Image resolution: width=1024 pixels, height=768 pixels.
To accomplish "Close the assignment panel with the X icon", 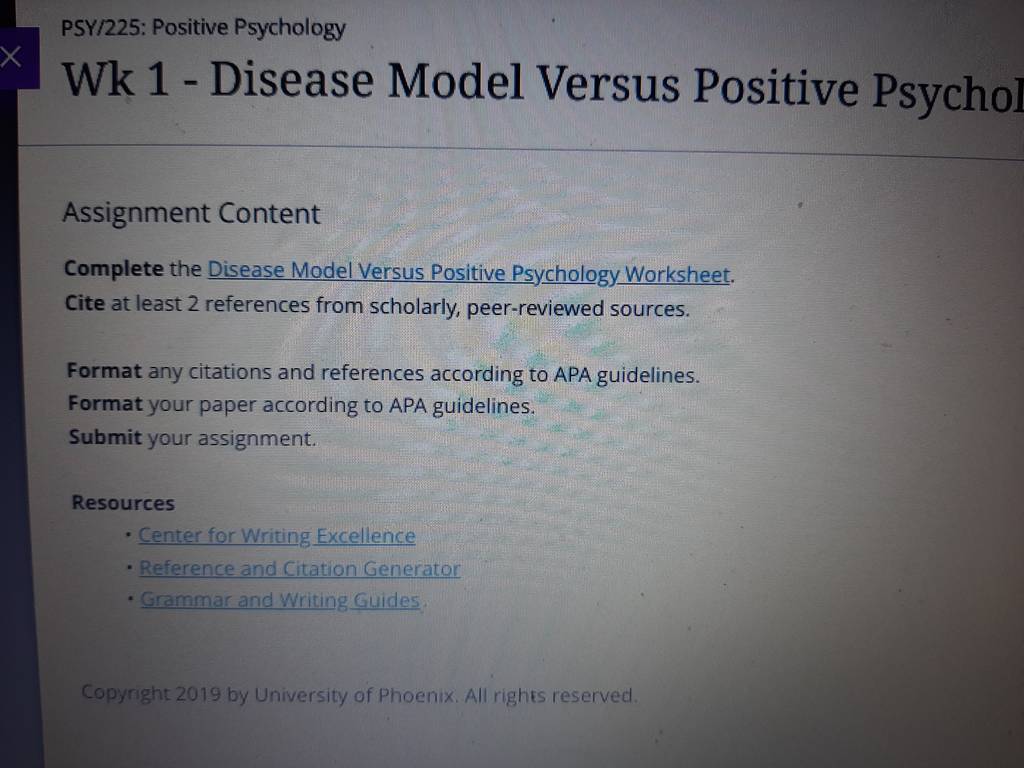I will [10, 57].
